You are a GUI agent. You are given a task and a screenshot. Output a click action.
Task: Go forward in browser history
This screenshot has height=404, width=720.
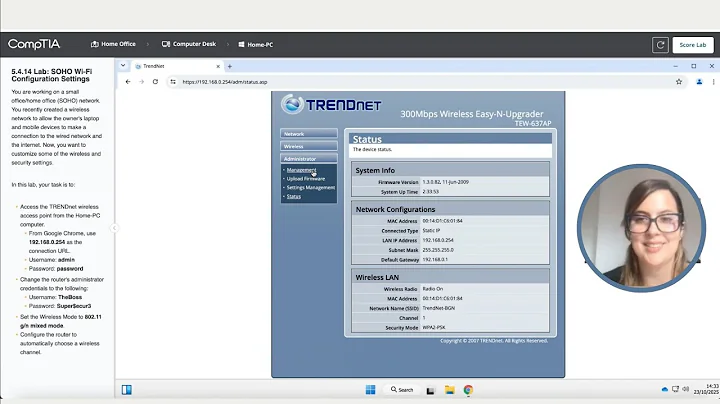[141, 82]
